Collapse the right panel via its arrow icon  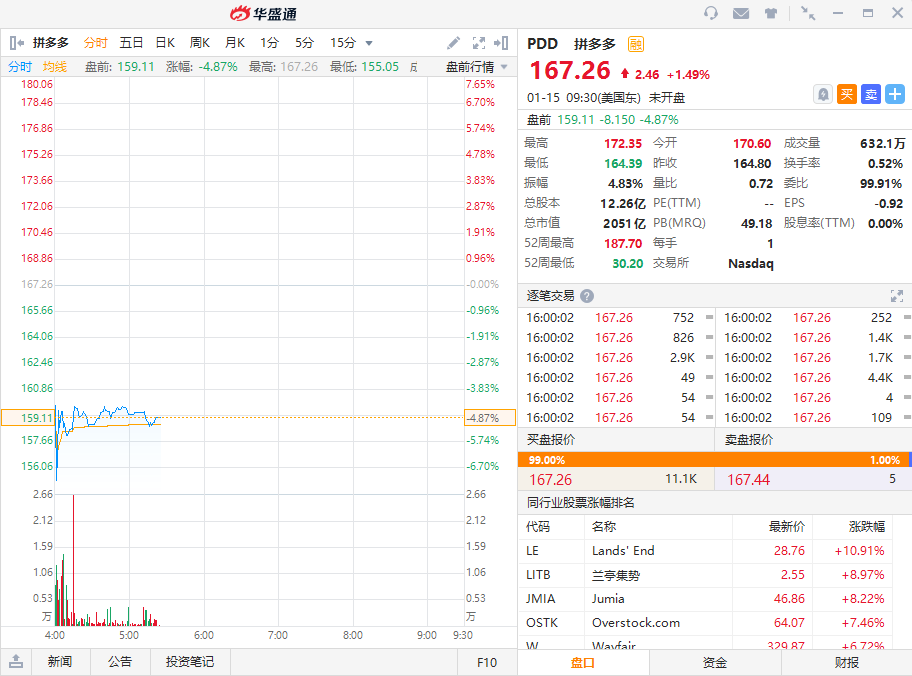(501, 42)
